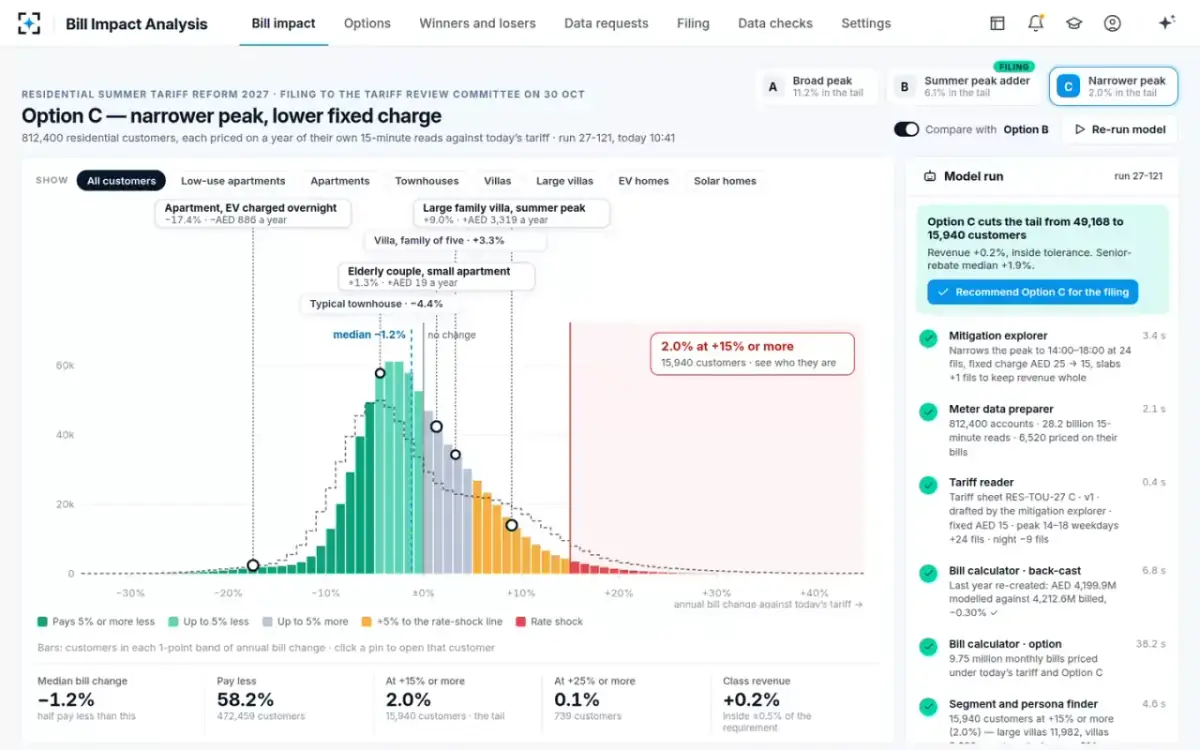Open the Villa family of five pin

click(455, 454)
